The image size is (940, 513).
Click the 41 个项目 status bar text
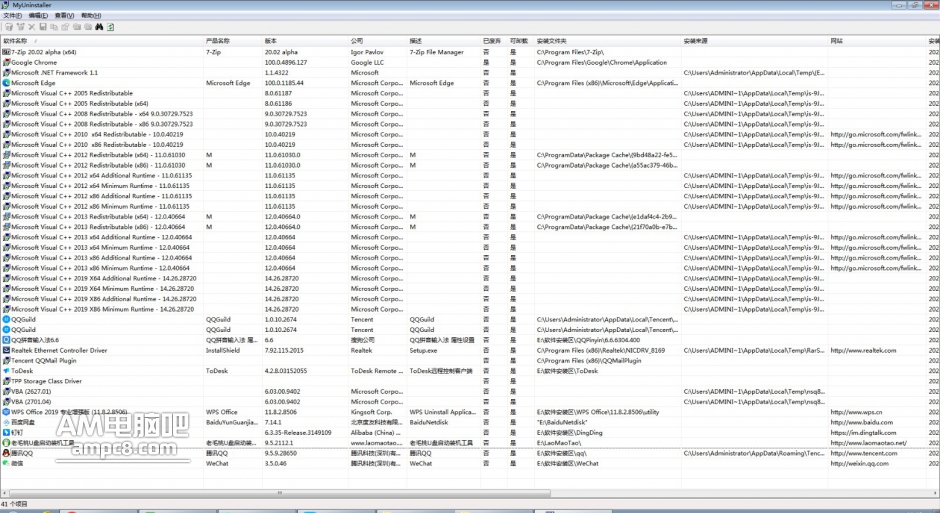[14, 504]
